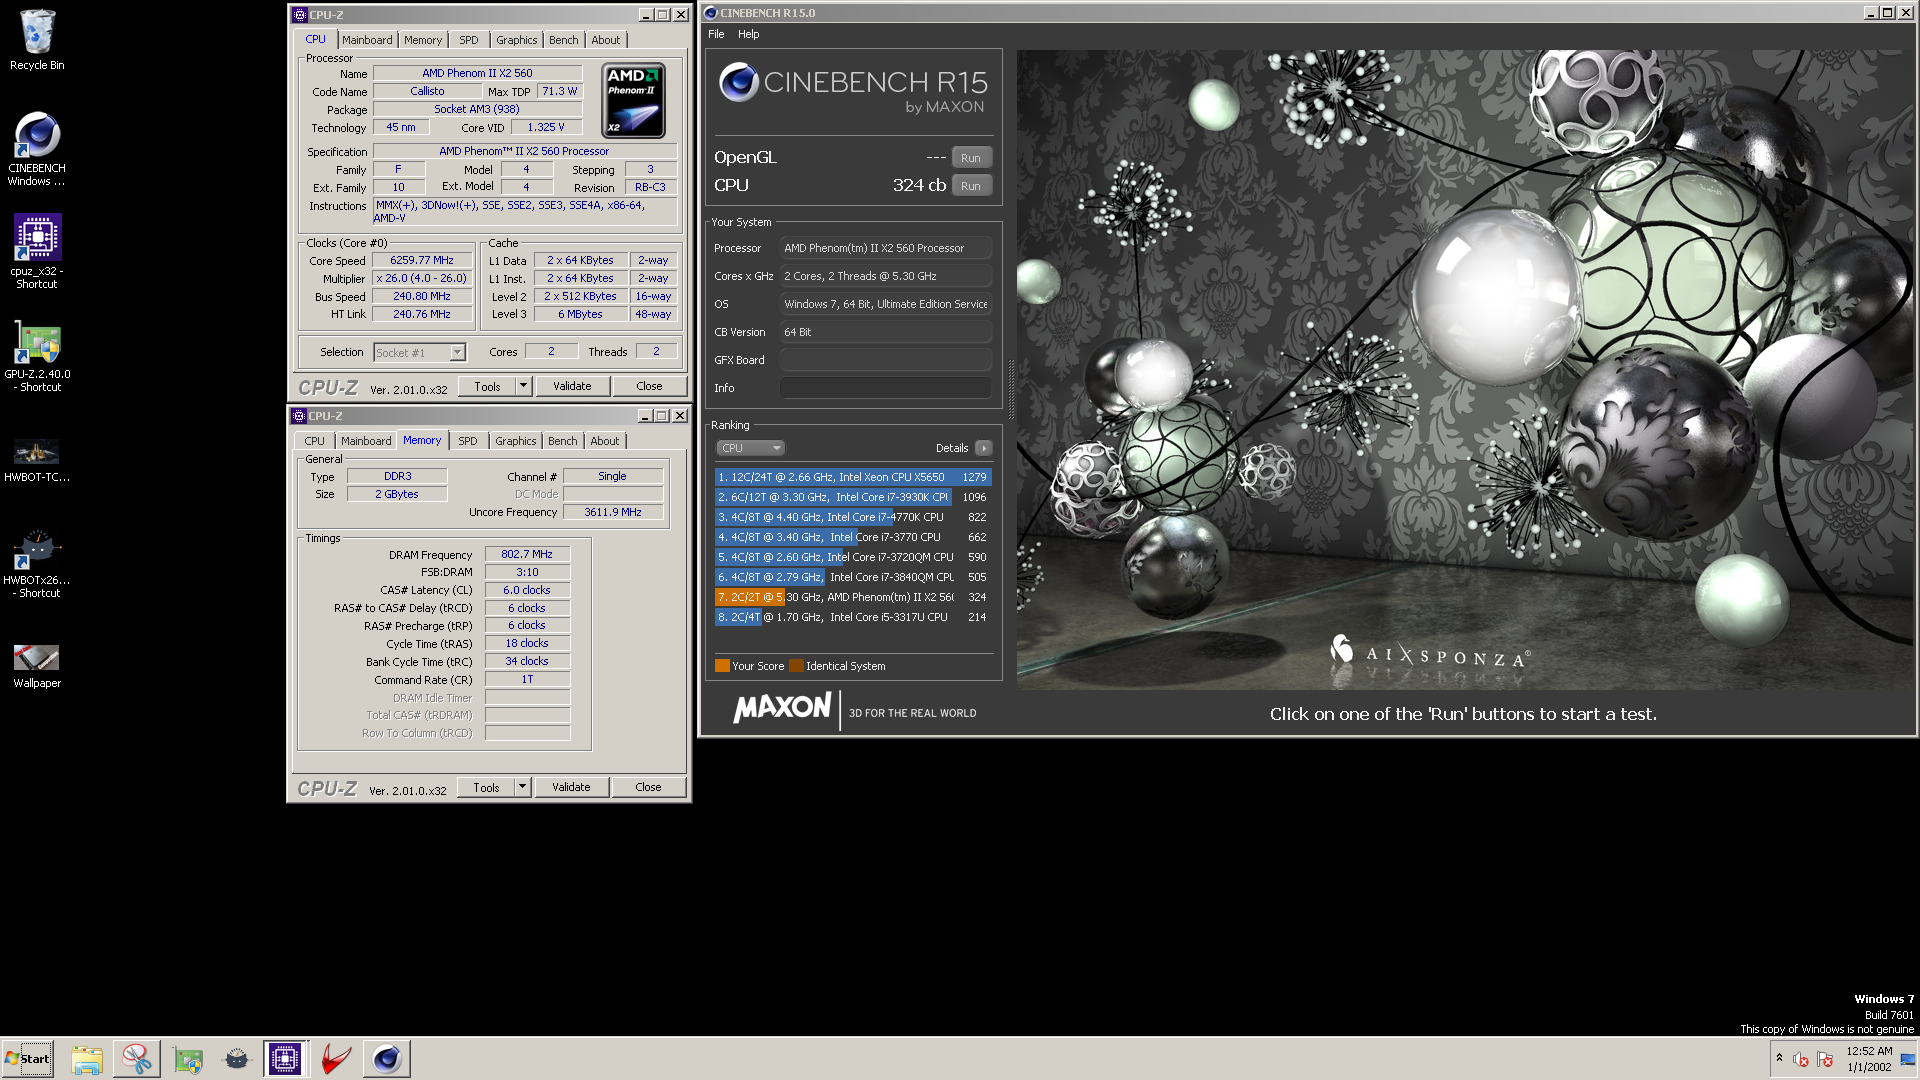
Task: Click the brown Identical System legend swatch
Action: (796, 666)
